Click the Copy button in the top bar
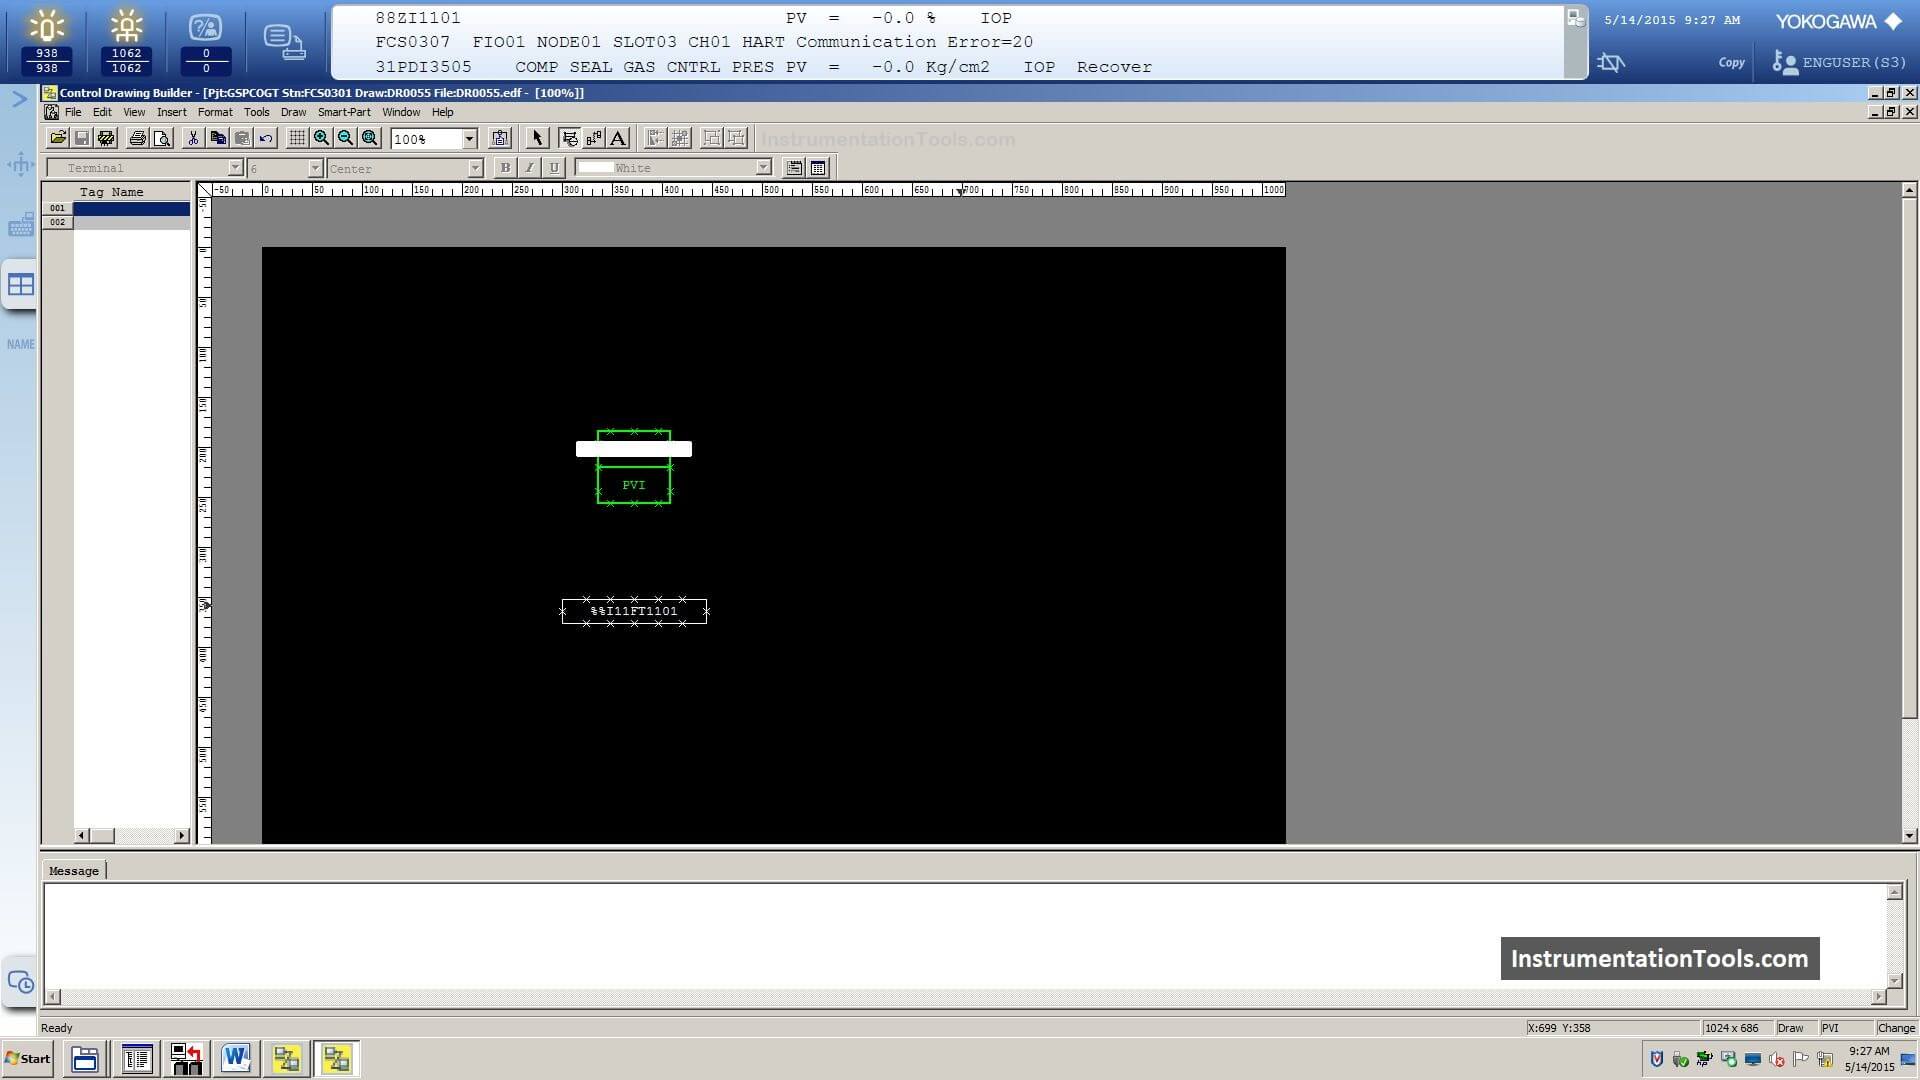The image size is (1920, 1080). pyautogui.click(x=1731, y=62)
